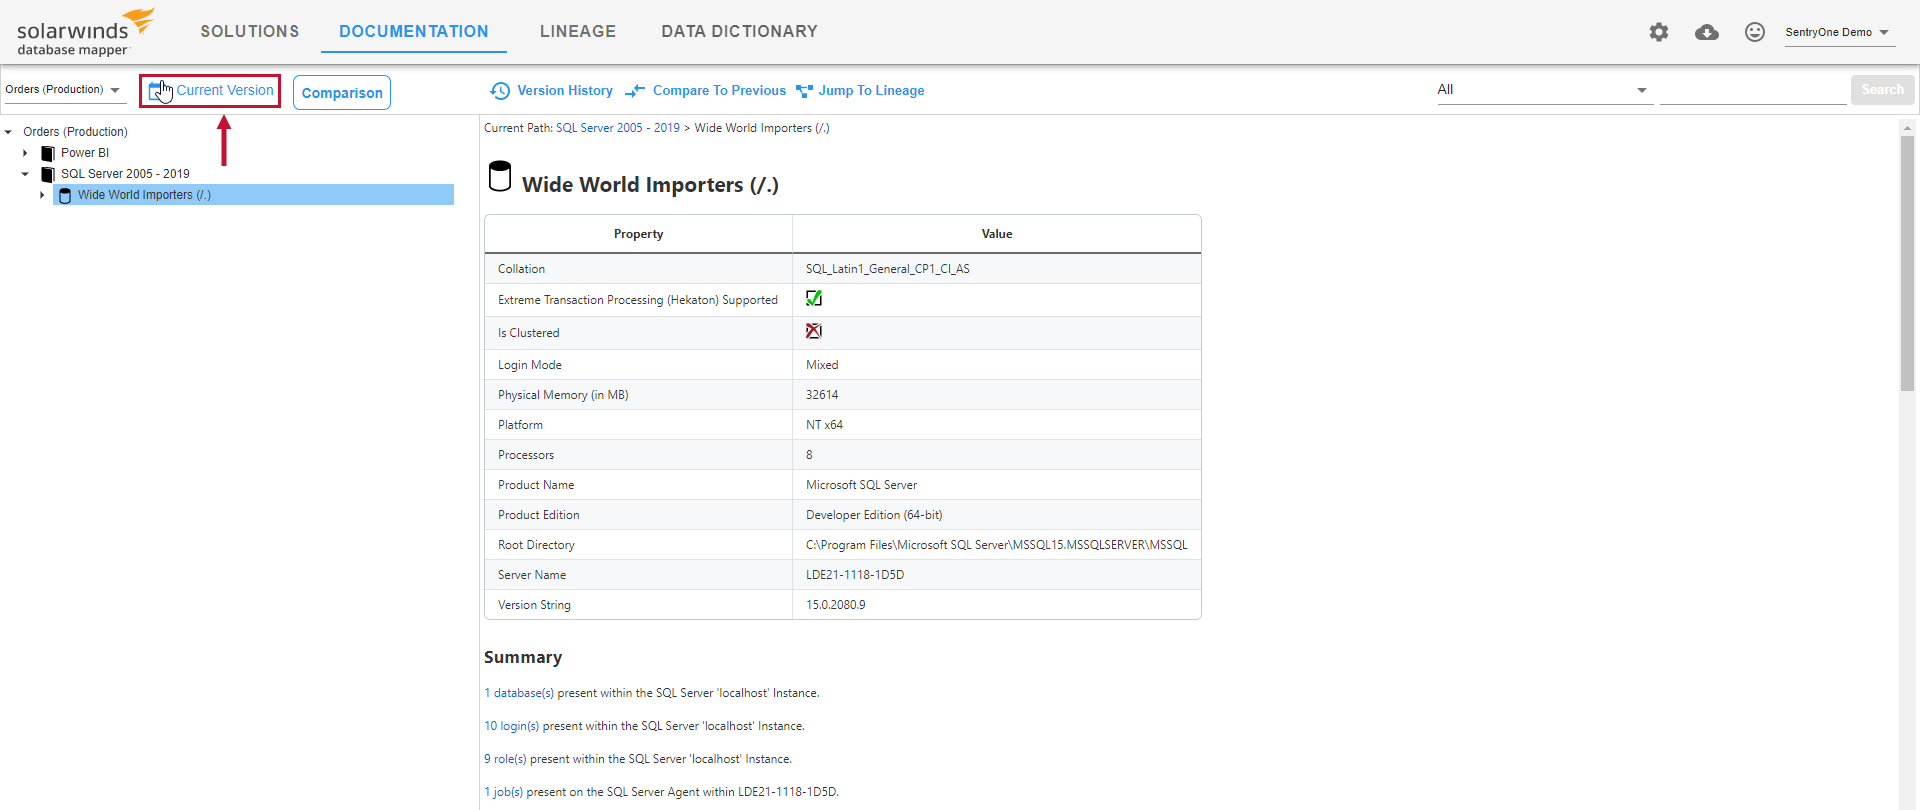This screenshot has height=810, width=1920.
Task: Open the 1 database(s) summary link
Action: [x=519, y=693]
